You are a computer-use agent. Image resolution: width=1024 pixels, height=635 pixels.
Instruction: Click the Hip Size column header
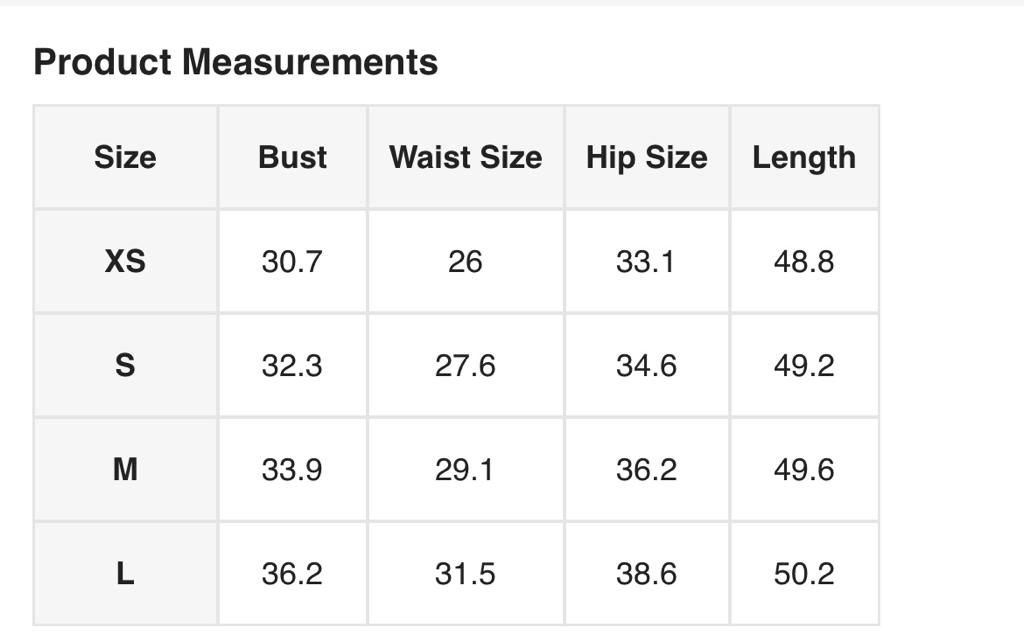pos(646,157)
